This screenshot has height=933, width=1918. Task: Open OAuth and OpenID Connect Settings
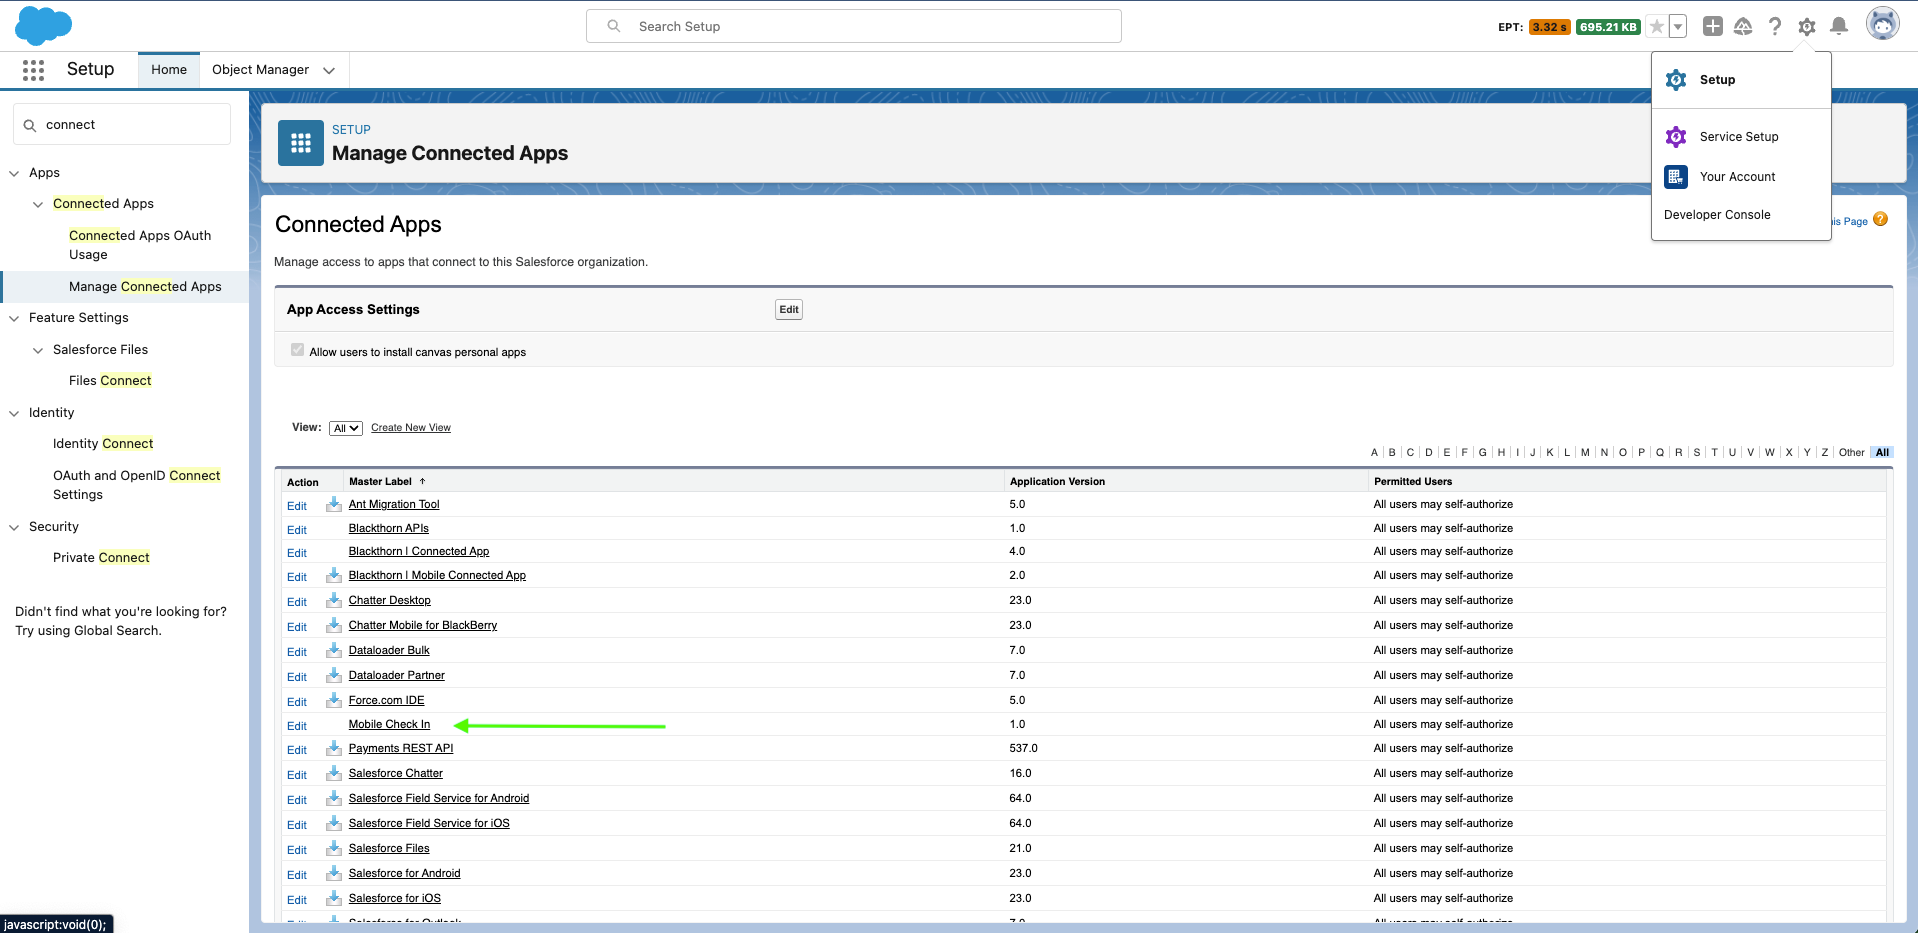pos(137,485)
